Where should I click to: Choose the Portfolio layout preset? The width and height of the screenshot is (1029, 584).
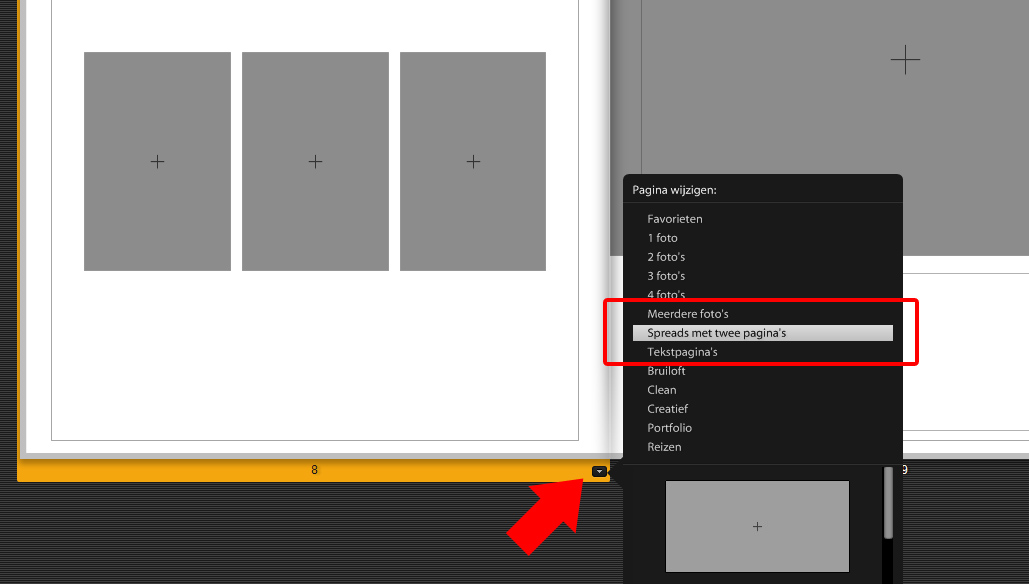tap(668, 428)
